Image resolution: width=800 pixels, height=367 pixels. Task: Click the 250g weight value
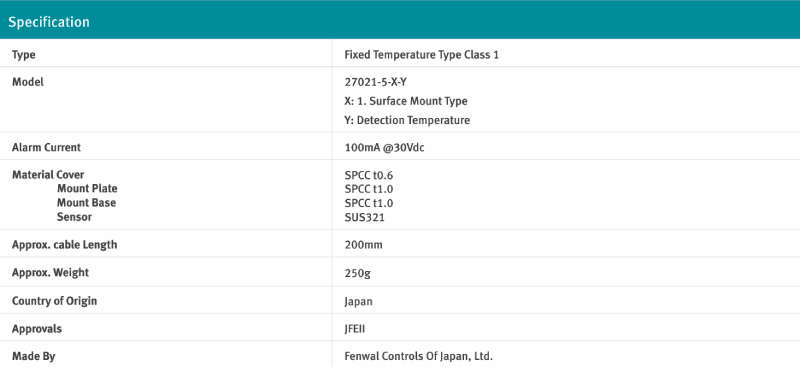point(358,273)
